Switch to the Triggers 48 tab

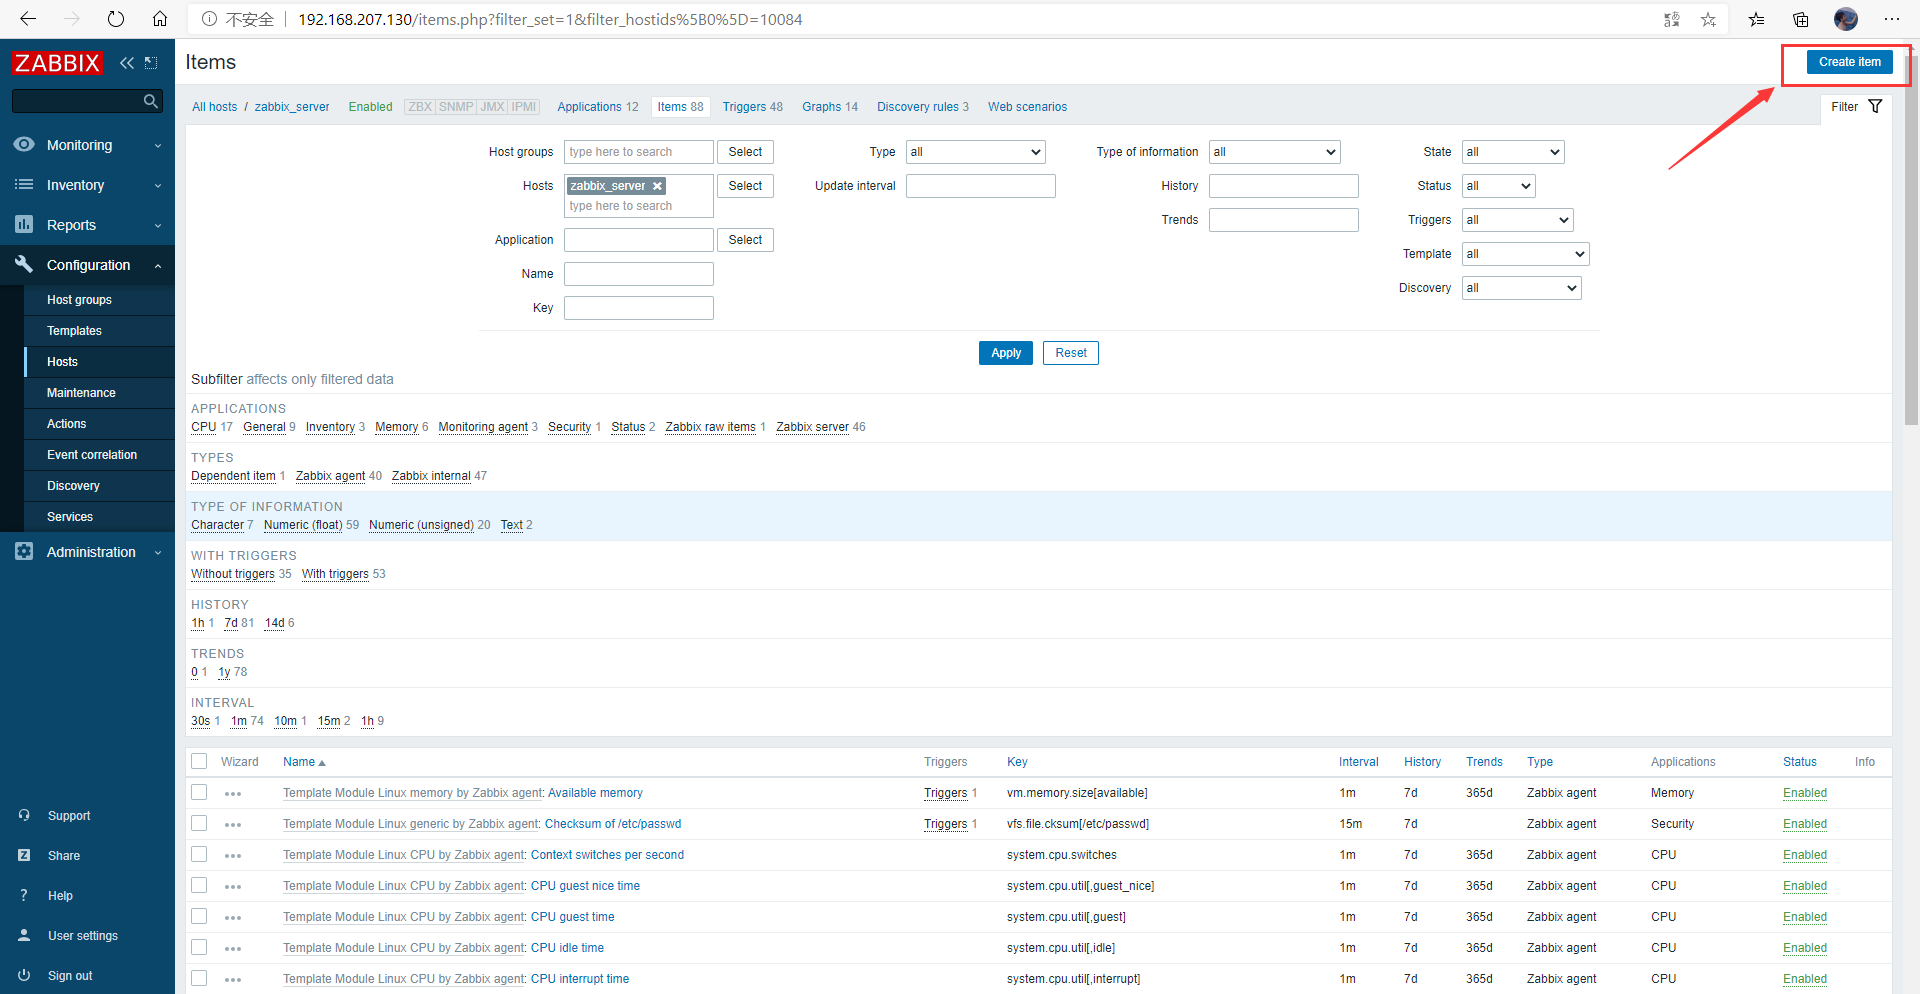click(x=753, y=107)
